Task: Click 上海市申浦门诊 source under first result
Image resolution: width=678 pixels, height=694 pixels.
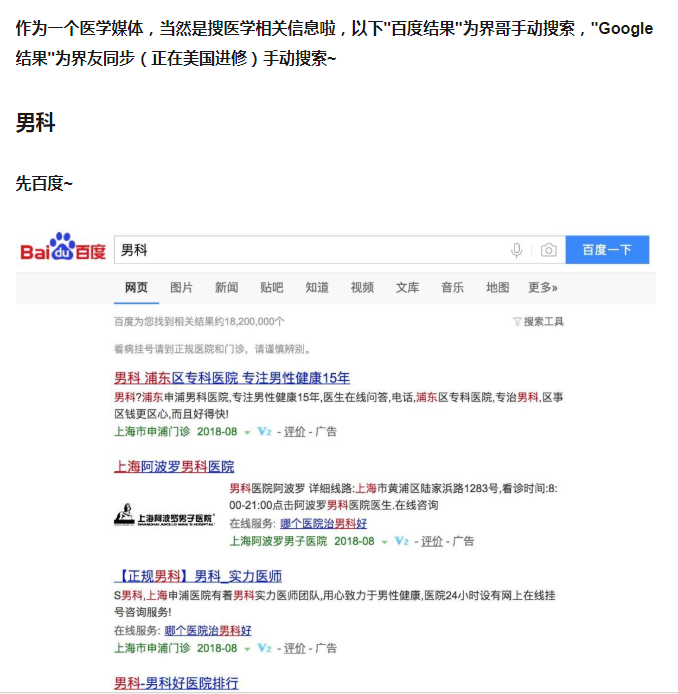Action: point(152,432)
